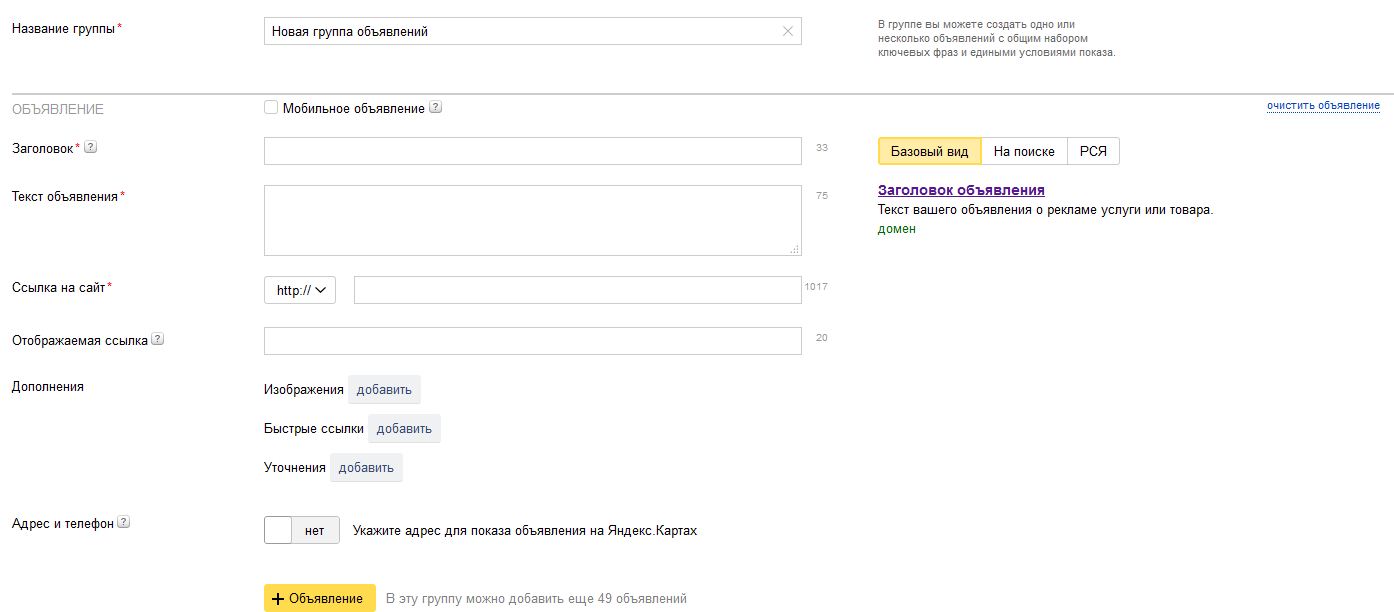The width and height of the screenshot is (1394, 612).
Task: Click help icon next to Заголовок label
Action: pos(90,147)
